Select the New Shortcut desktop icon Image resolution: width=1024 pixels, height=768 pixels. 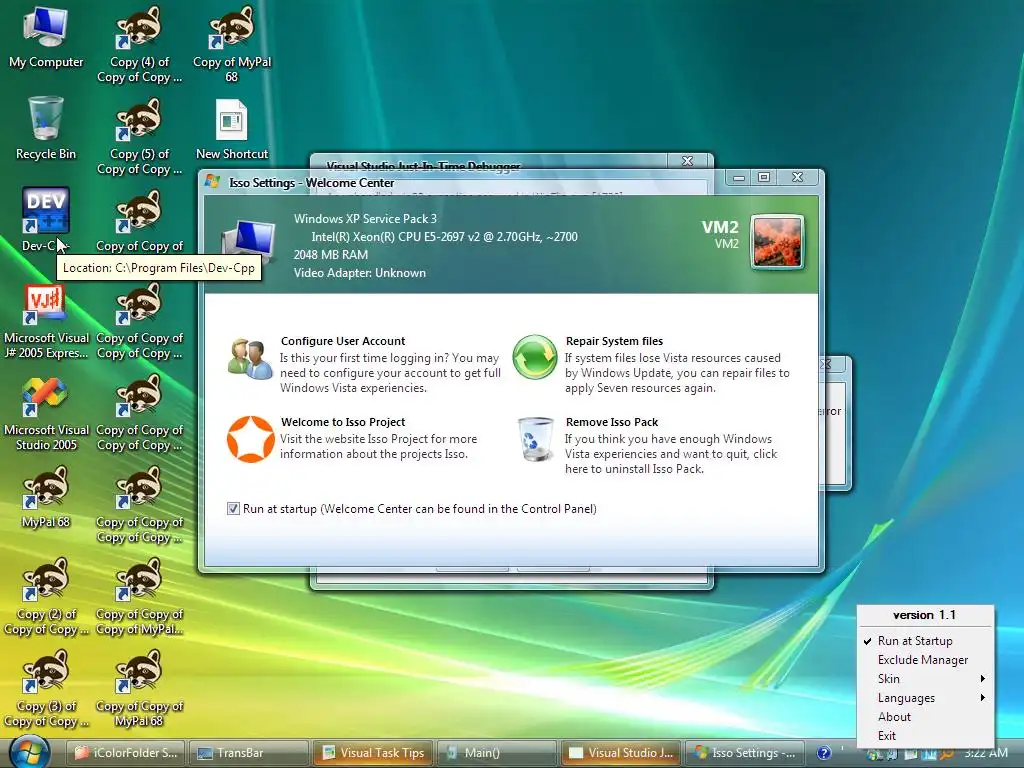coord(232,129)
